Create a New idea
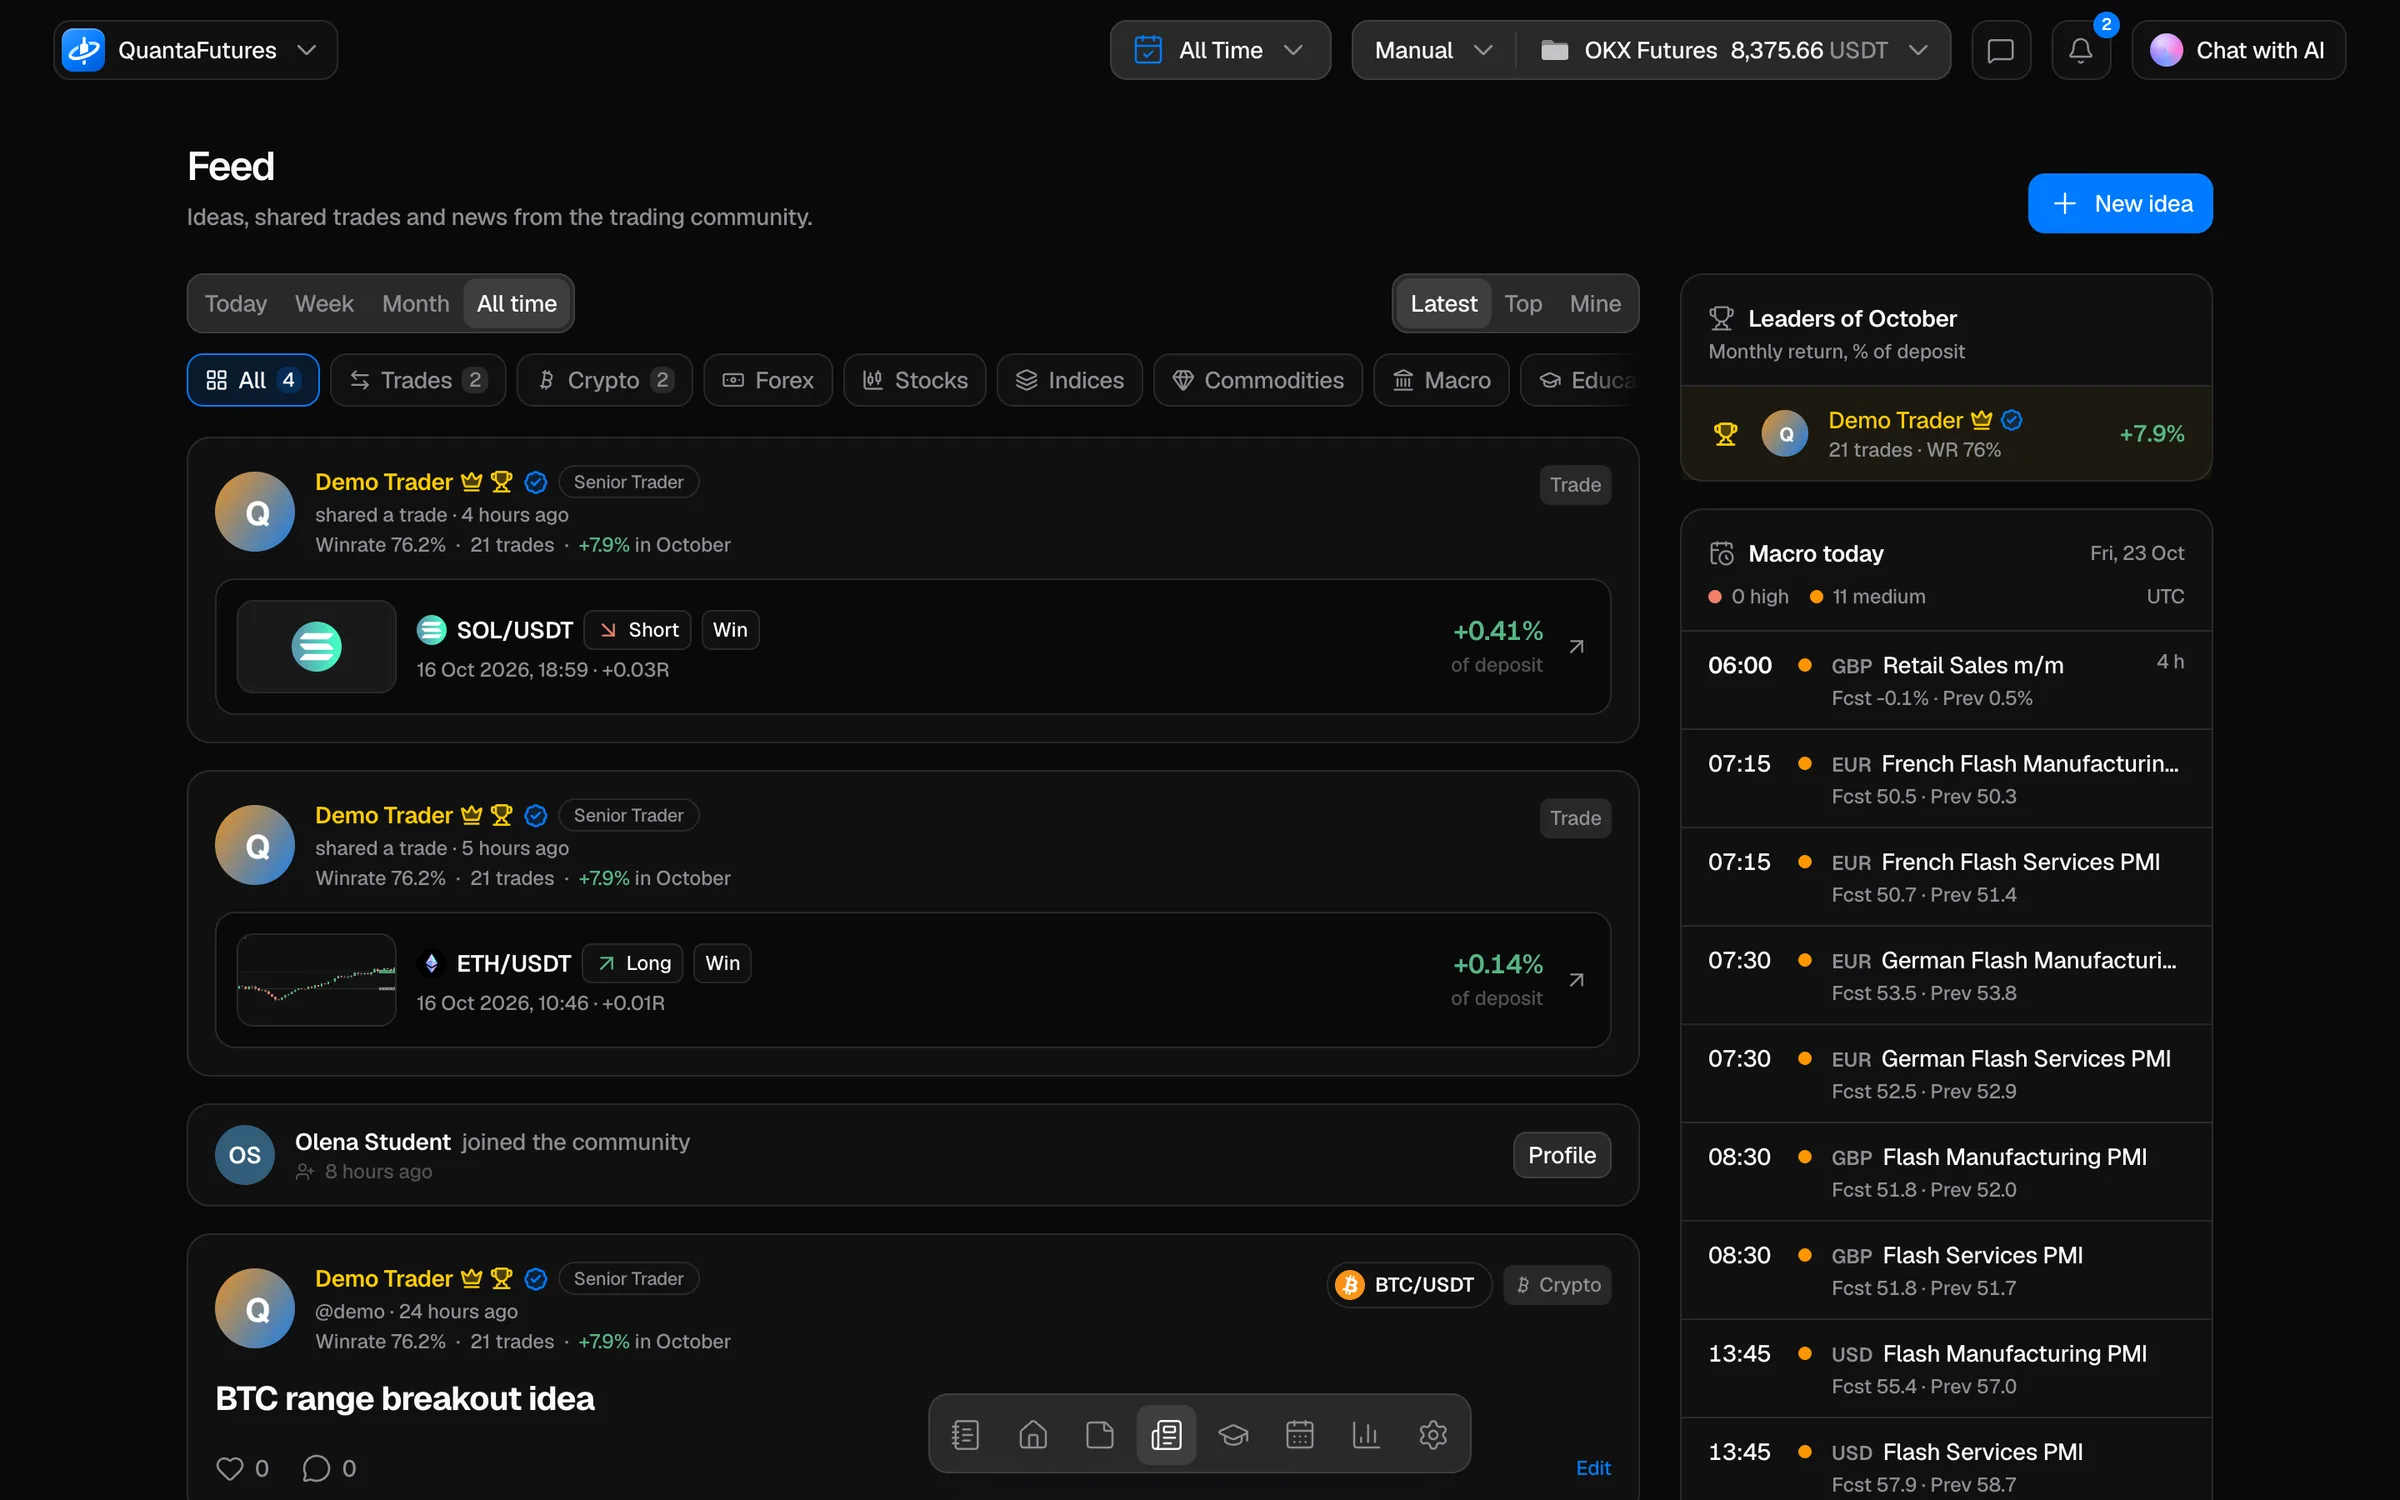Image resolution: width=2400 pixels, height=1500 pixels. (x=2120, y=203)
